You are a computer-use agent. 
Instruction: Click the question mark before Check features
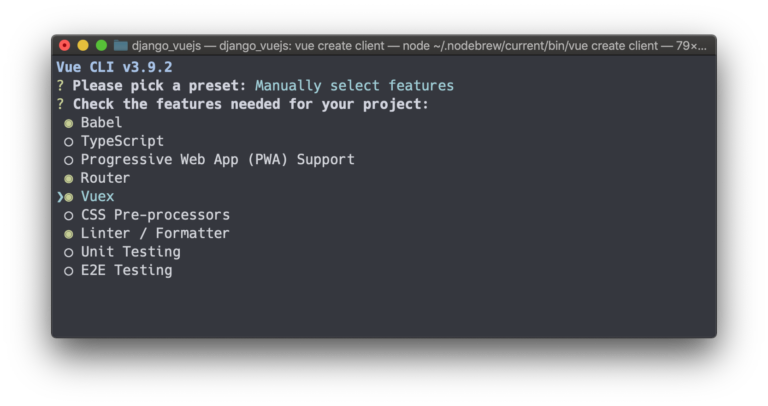[x=60, y=104]
